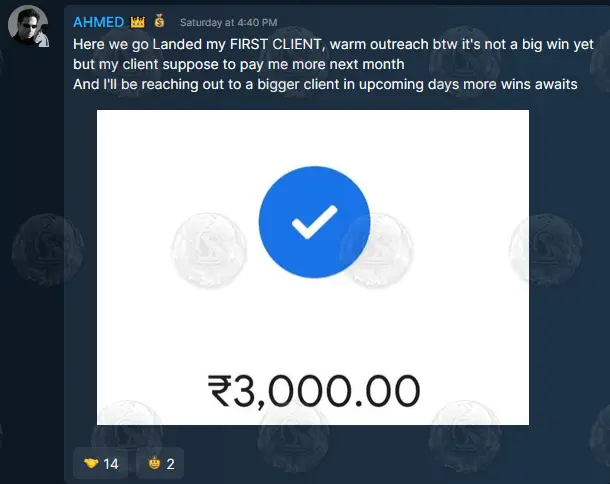The image size is (610, 484).
Task: Click the handshake emoji in the reactions
Action: 91,463
